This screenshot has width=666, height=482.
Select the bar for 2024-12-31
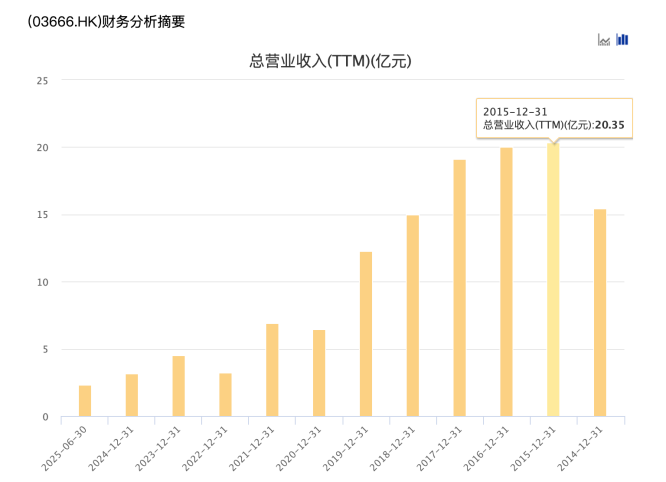click(x=132, y=395)
